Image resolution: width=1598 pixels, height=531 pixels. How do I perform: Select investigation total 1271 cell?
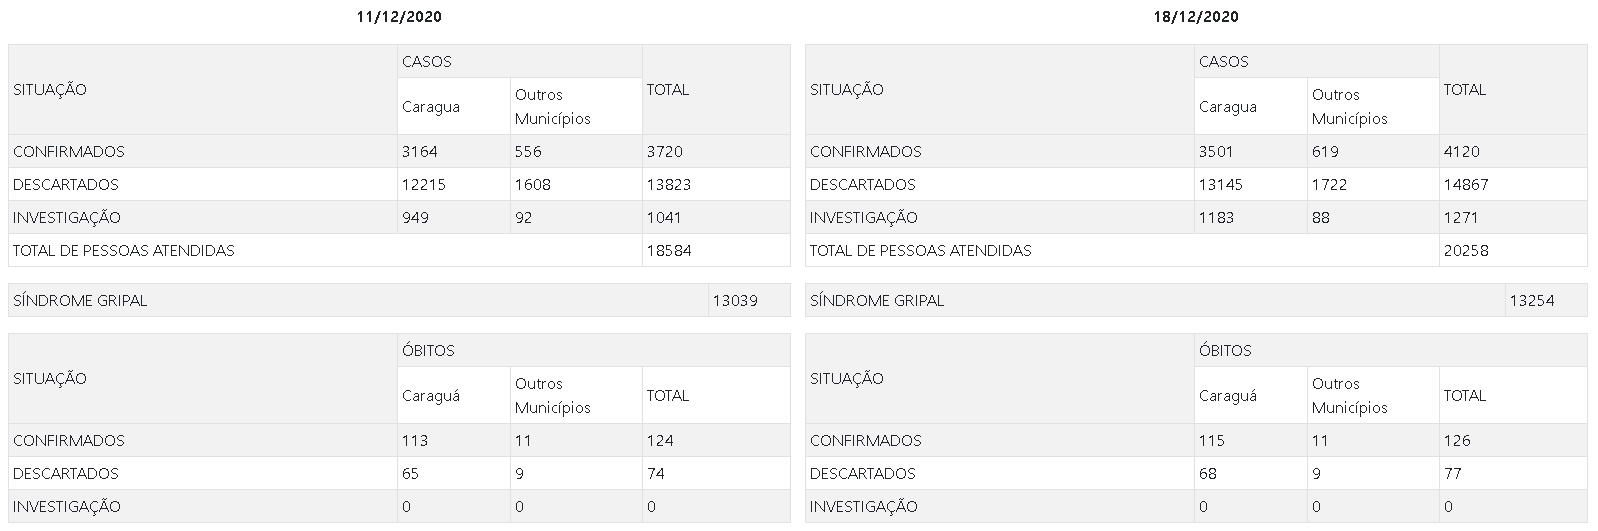[1513, 218]
